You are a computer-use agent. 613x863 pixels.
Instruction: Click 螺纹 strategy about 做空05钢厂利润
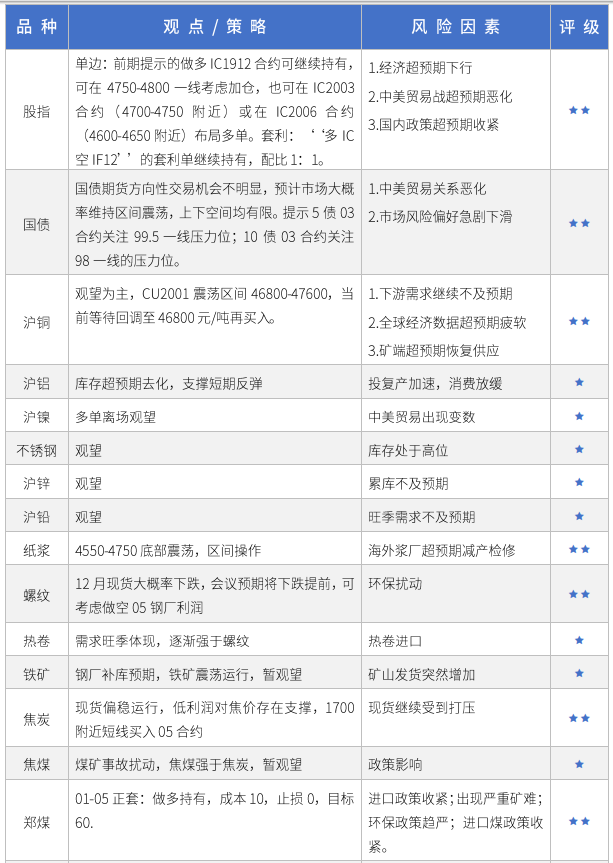pos(215,596)
